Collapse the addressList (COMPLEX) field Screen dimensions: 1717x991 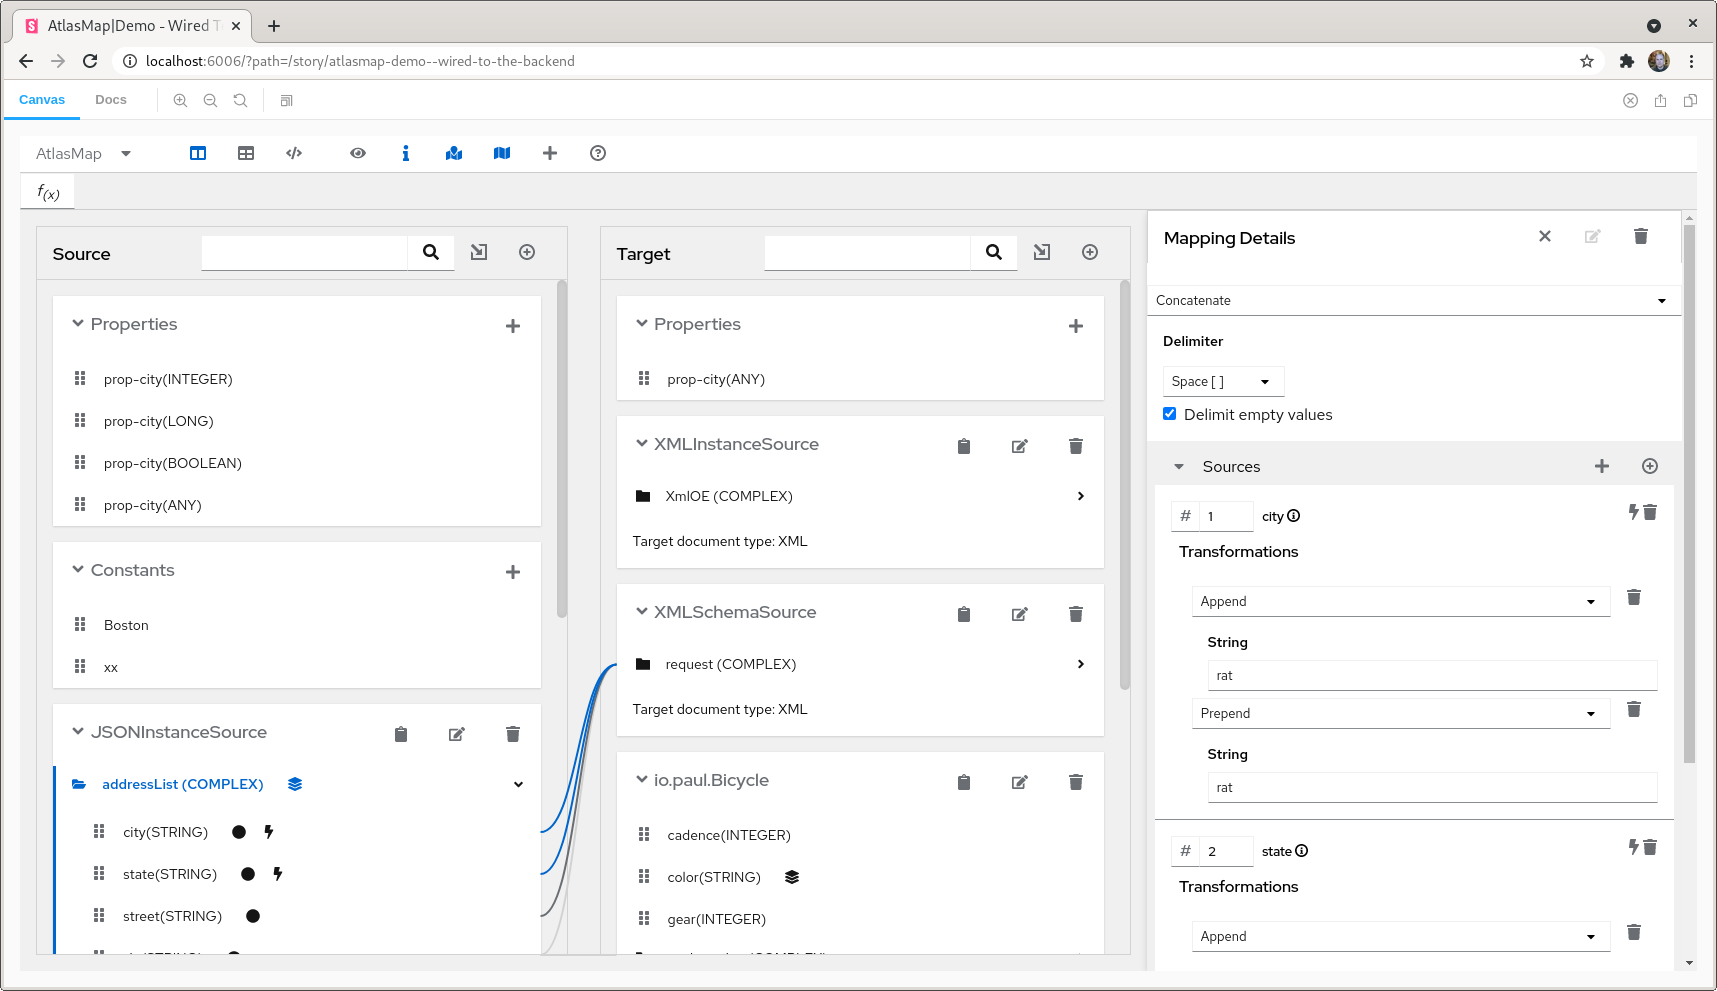point(518,784)
